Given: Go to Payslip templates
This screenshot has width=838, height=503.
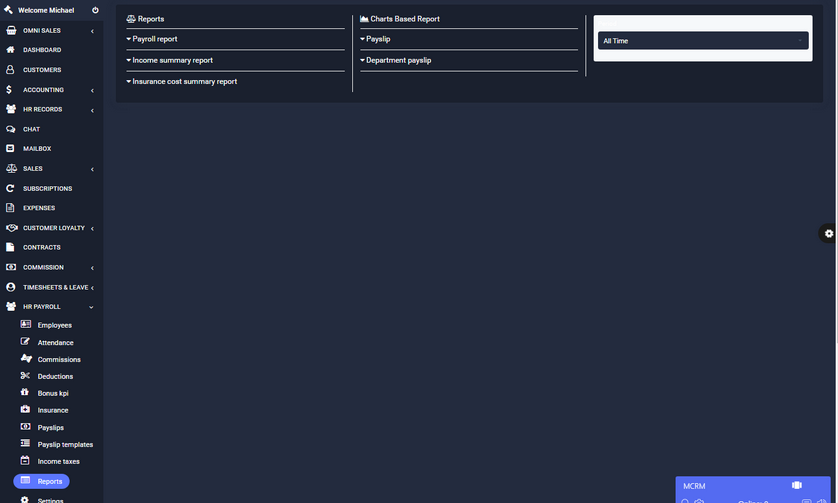Looking at the screenshot, I should pos(65,444).
